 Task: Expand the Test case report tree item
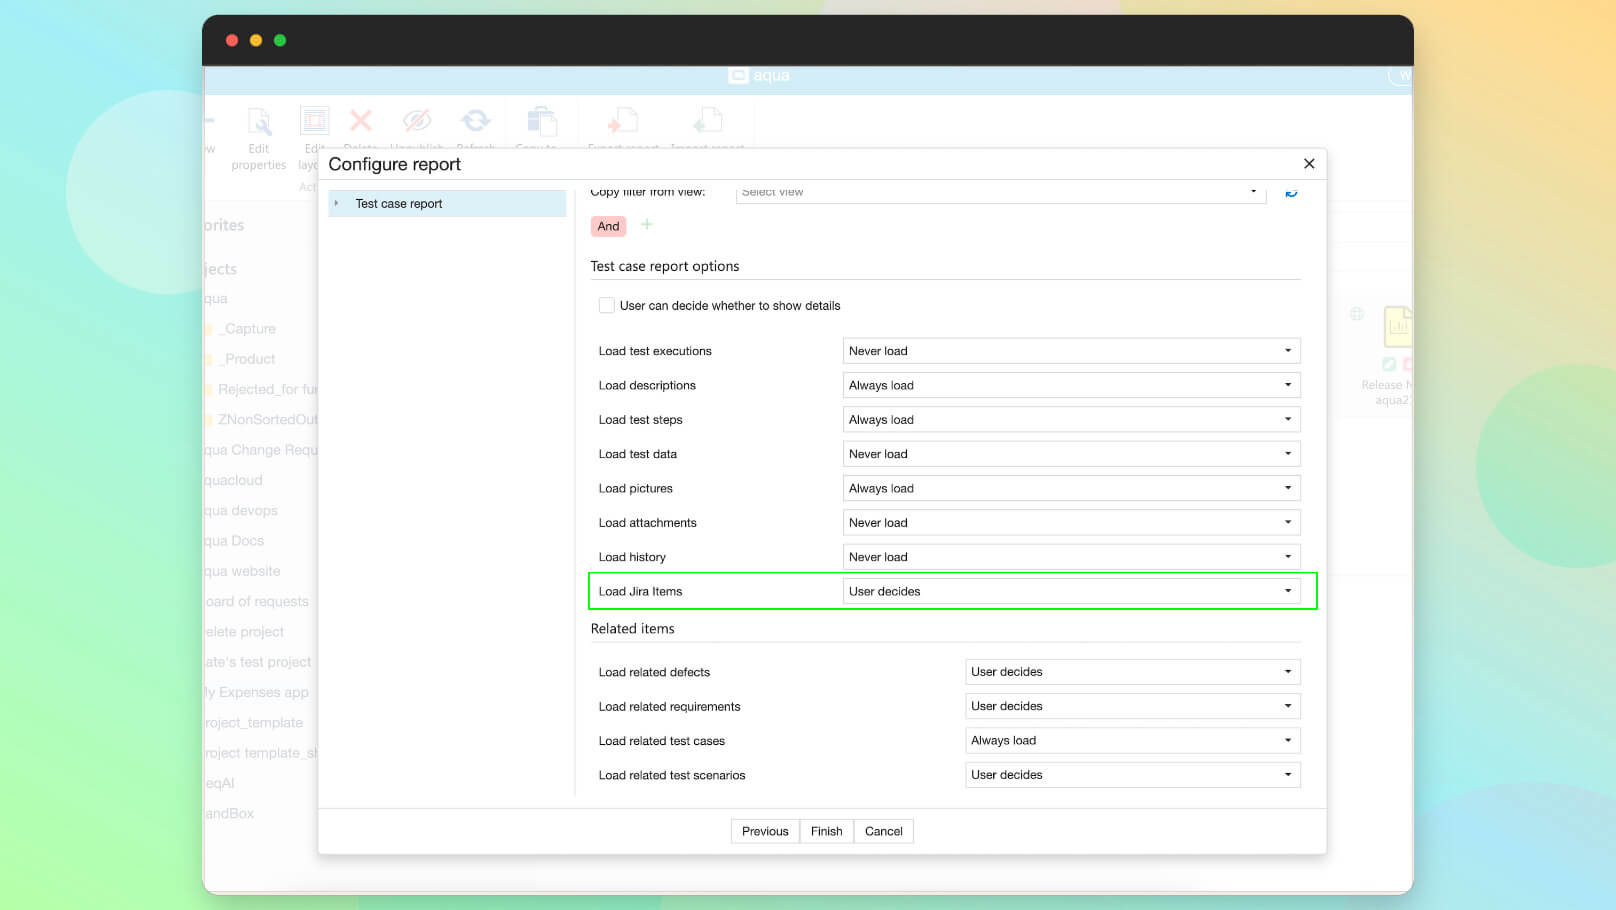337,204
